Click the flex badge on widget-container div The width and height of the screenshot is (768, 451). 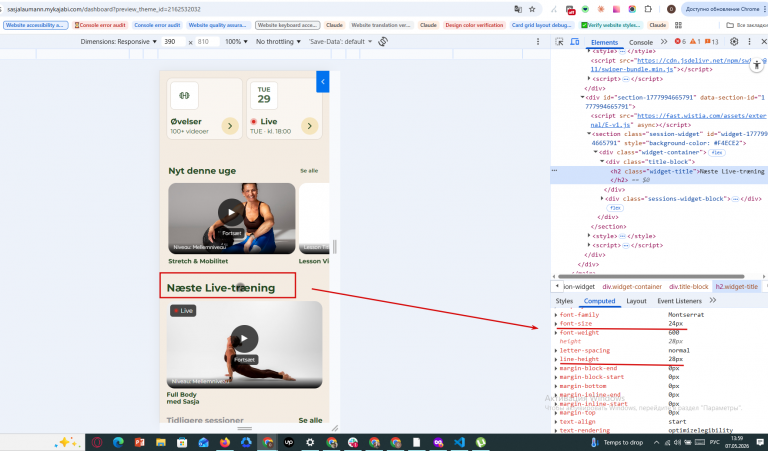click(718, 153)
